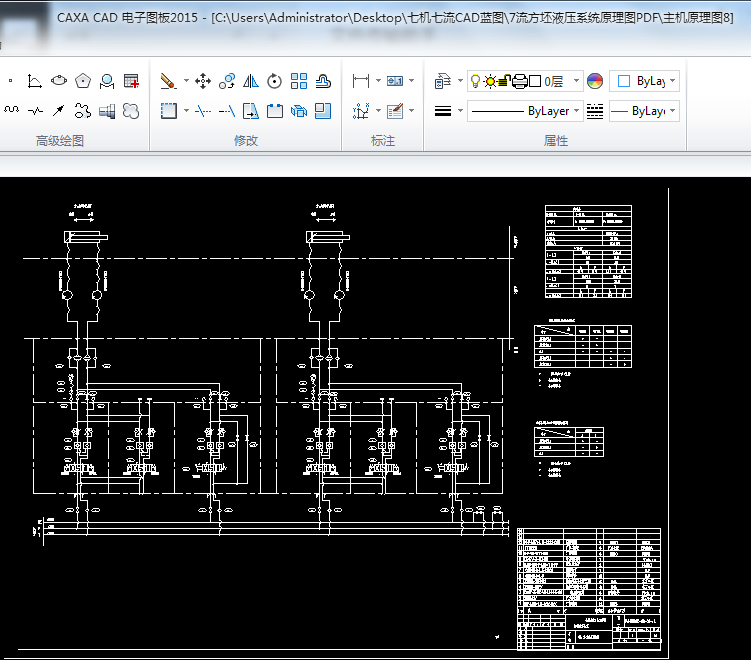Choose the Array tool icon
751x660 pixels.
coord(298,81)
